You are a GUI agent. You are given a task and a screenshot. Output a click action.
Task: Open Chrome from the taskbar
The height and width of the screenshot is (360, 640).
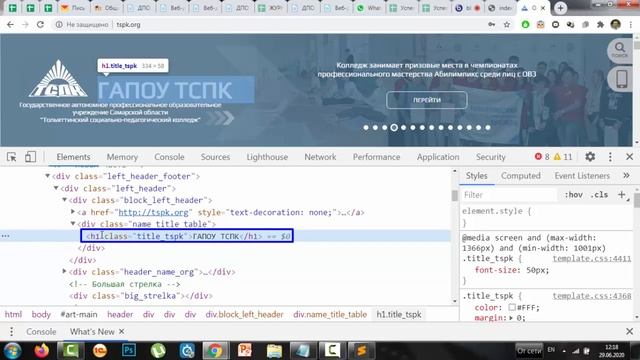215,350
